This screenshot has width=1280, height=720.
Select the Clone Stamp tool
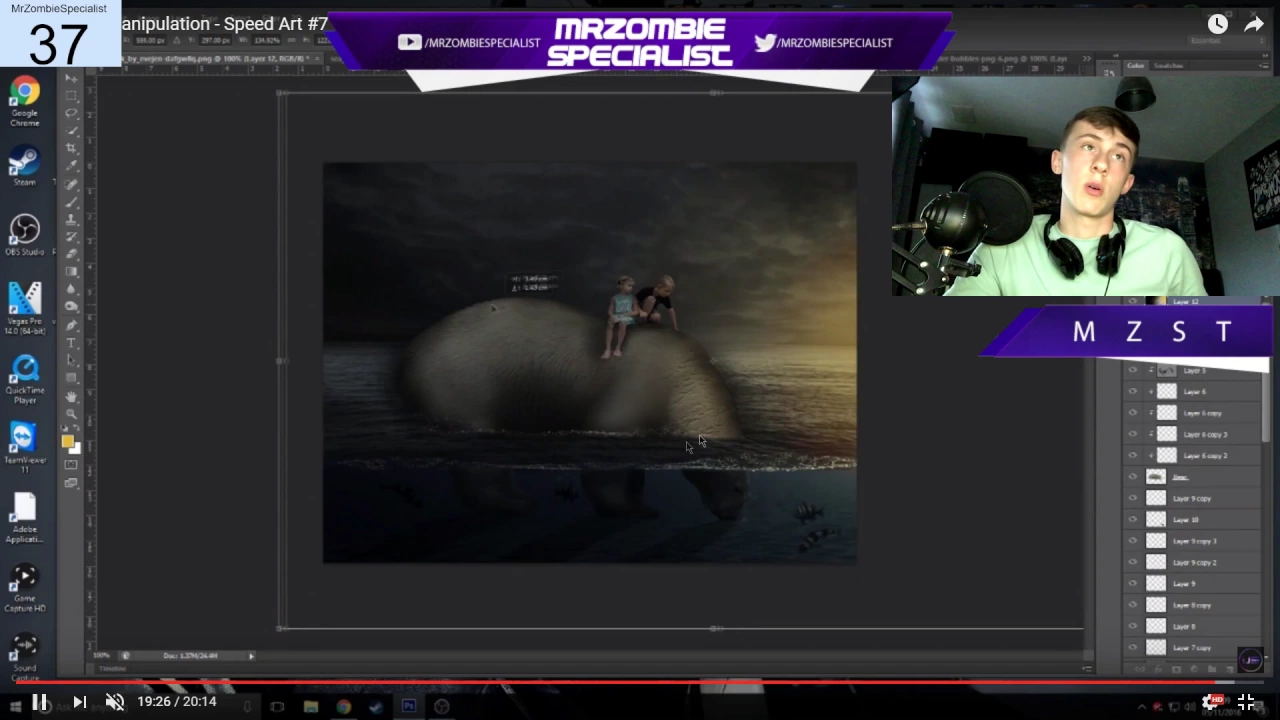click(71, 219)
